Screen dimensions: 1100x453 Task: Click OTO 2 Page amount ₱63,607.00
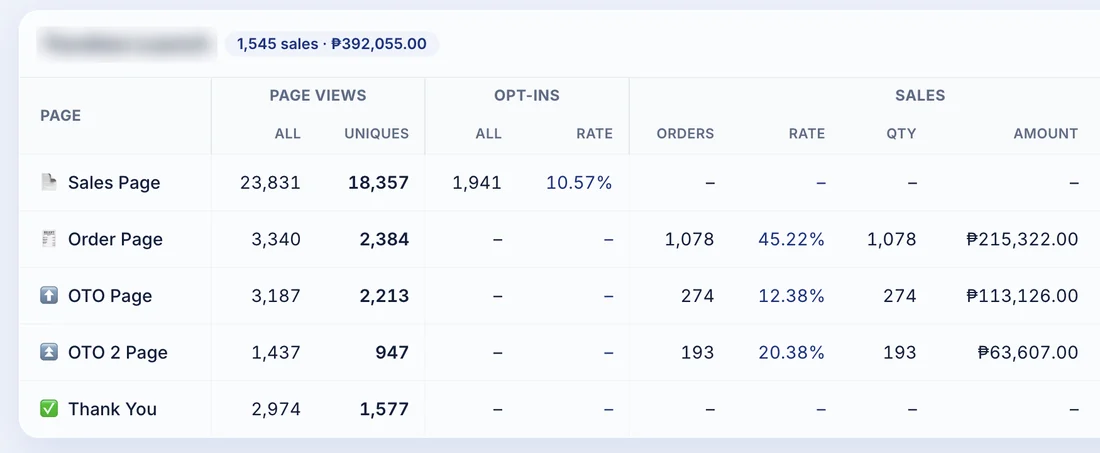click(x=1028, y=353)
